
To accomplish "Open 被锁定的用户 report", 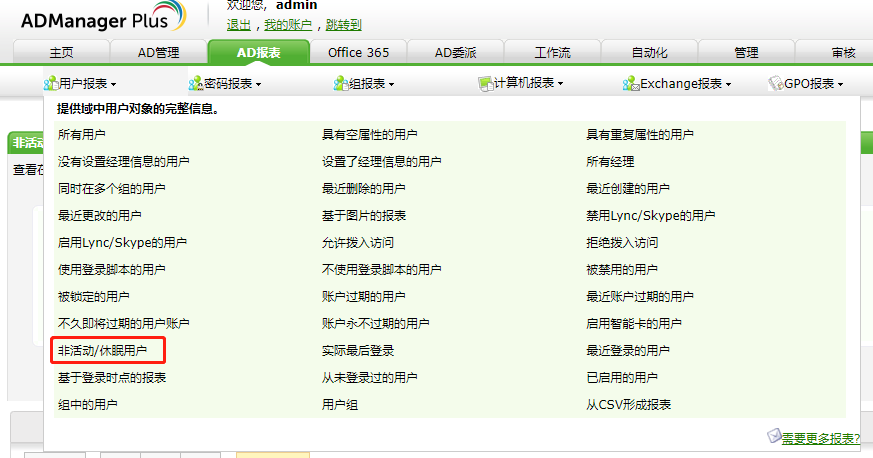I will 94,297.
